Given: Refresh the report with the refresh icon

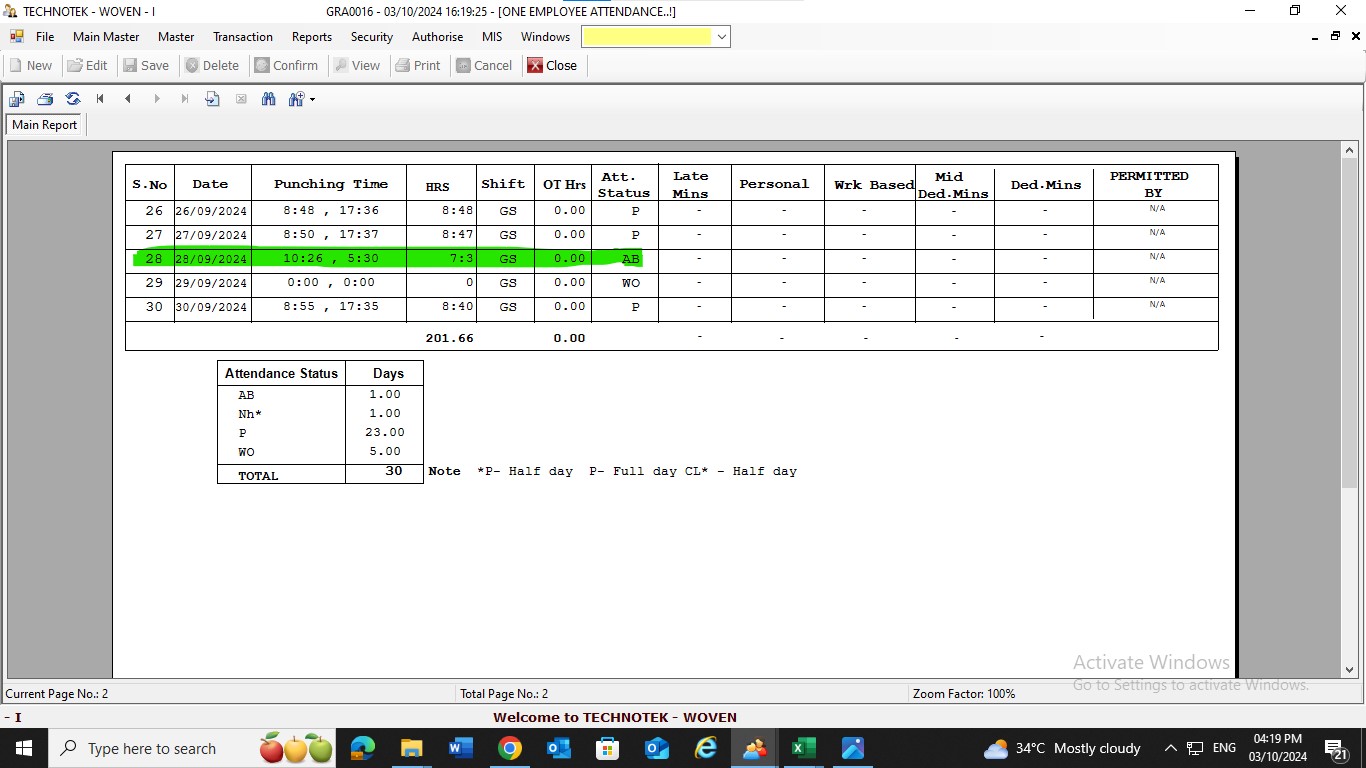Looking at the screenshot, I should tap(73, 99).
